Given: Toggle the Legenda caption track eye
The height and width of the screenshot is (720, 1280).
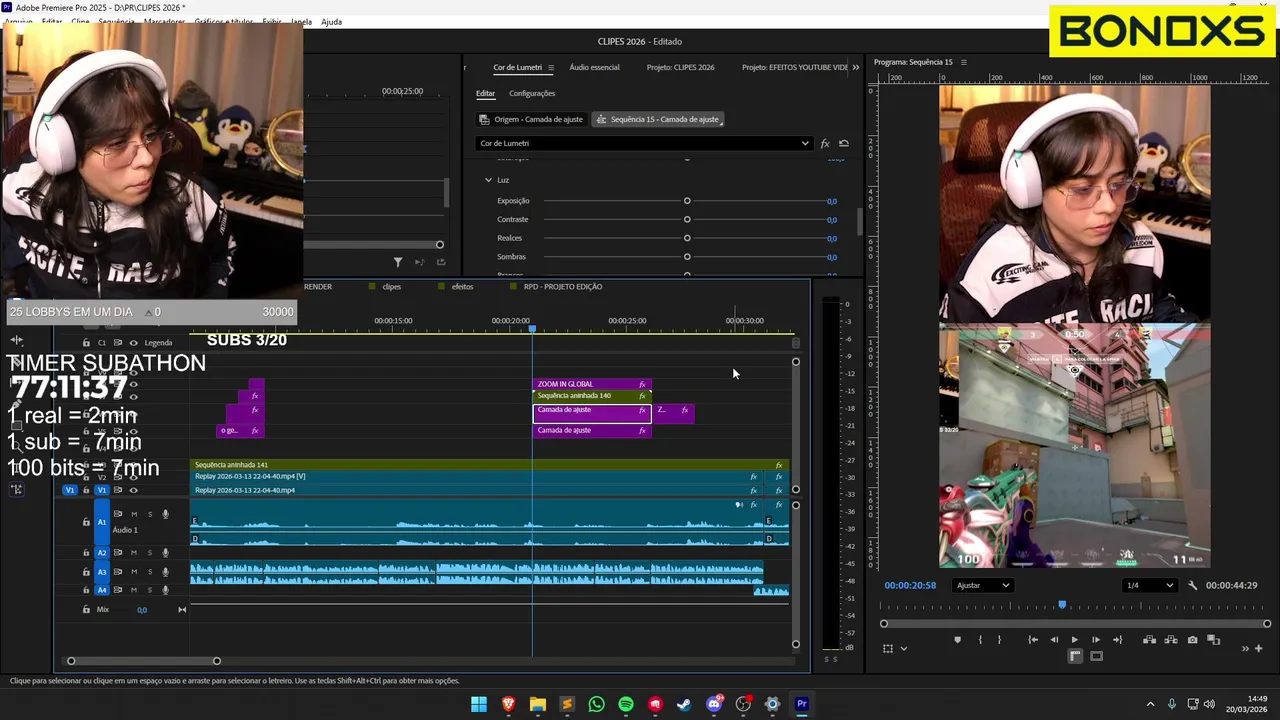Looking at the screenshot, I should coord(133,343).
